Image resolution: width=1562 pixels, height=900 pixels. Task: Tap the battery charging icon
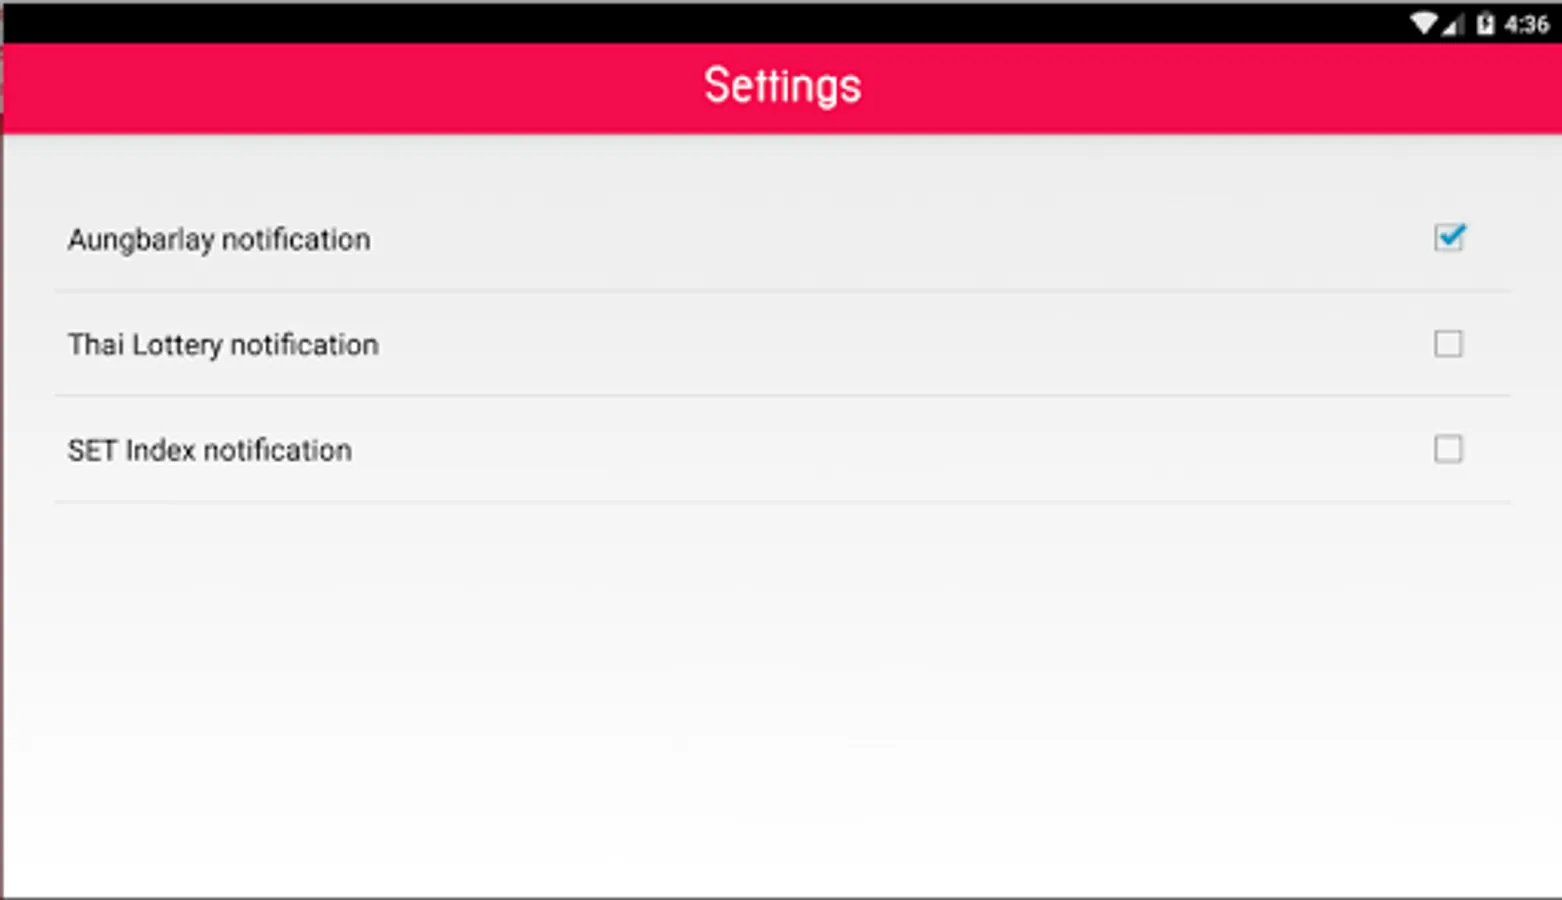click(x=1485, y=23)
